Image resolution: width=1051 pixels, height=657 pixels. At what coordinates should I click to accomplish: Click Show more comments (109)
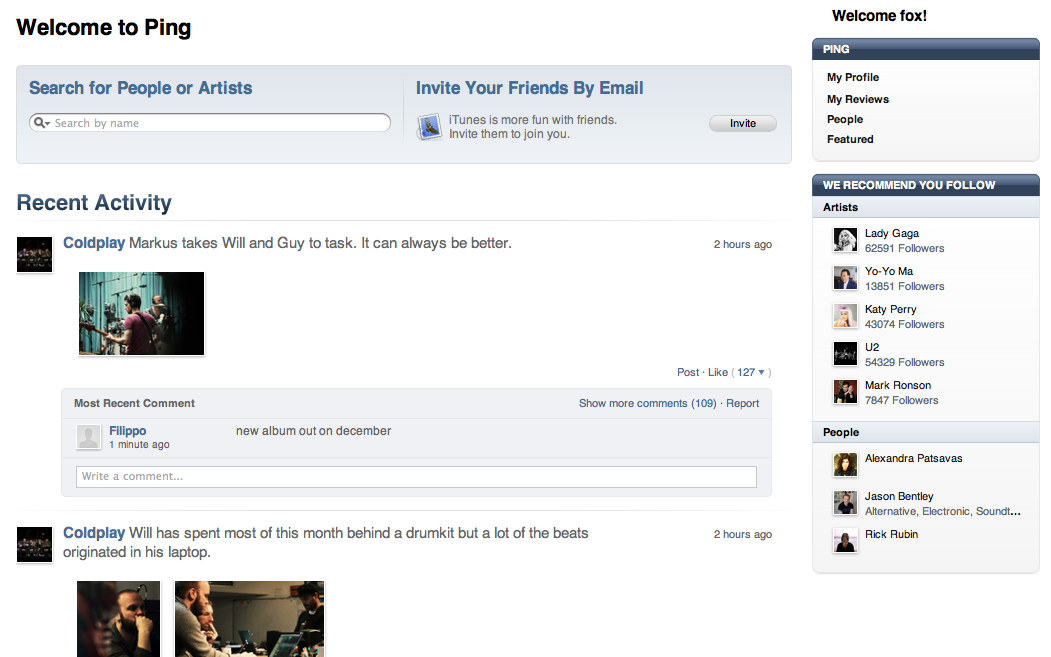(x=647, y=404)
